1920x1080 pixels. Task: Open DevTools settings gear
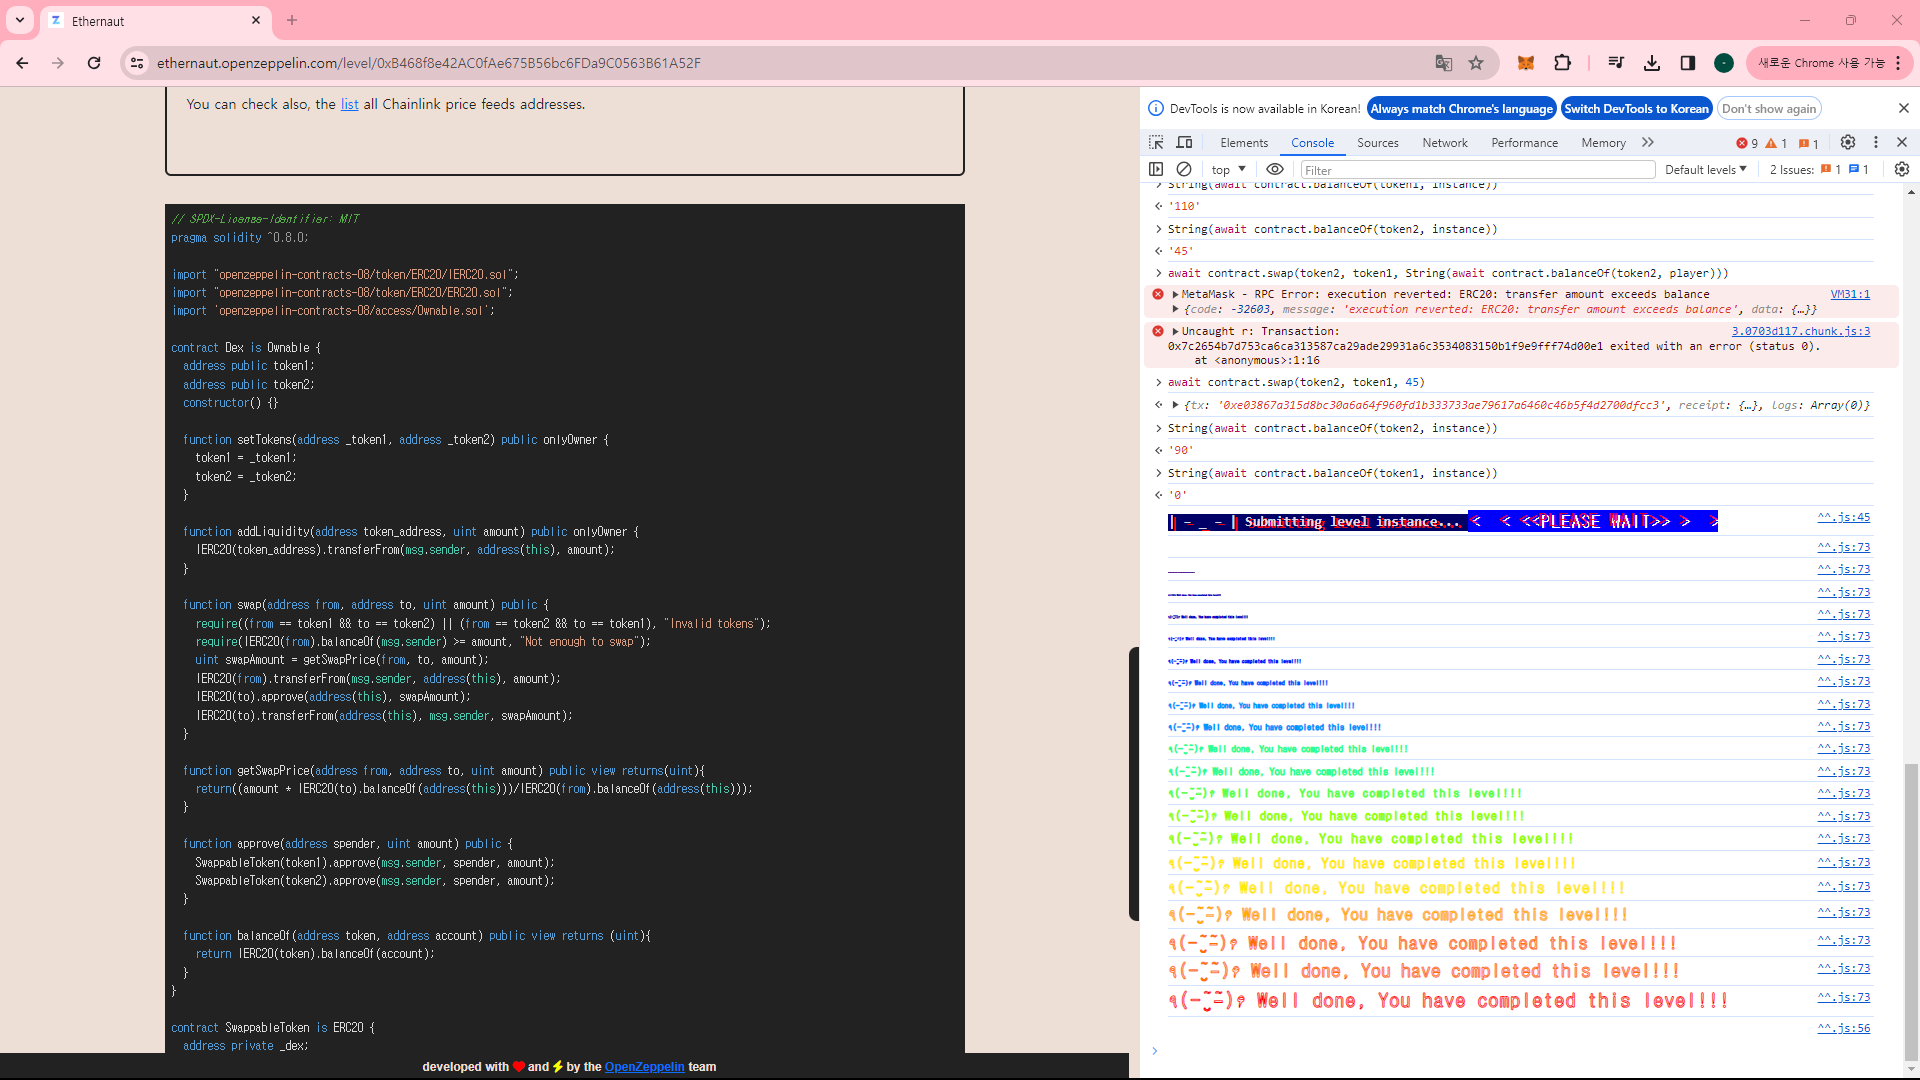1848,142
